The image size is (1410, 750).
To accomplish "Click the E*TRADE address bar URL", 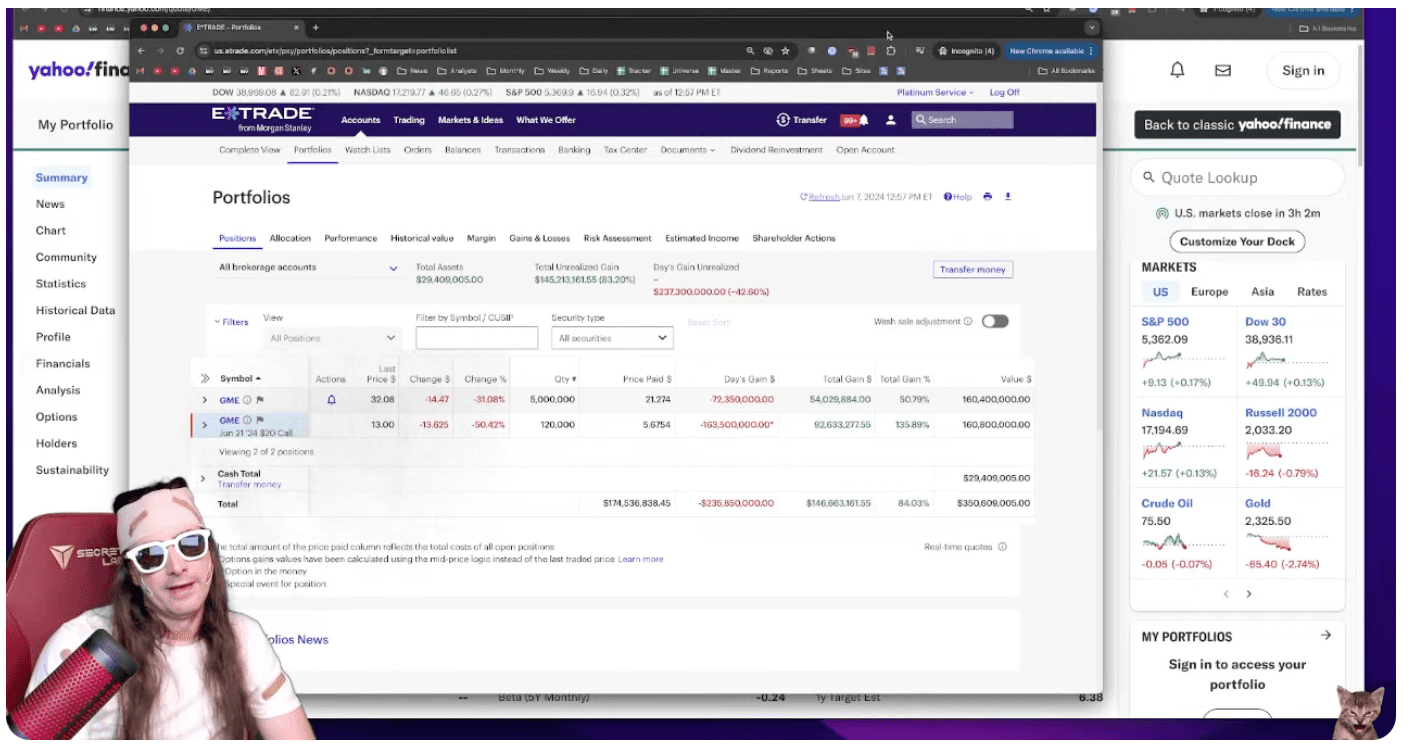I will click(x=335, y=51).
